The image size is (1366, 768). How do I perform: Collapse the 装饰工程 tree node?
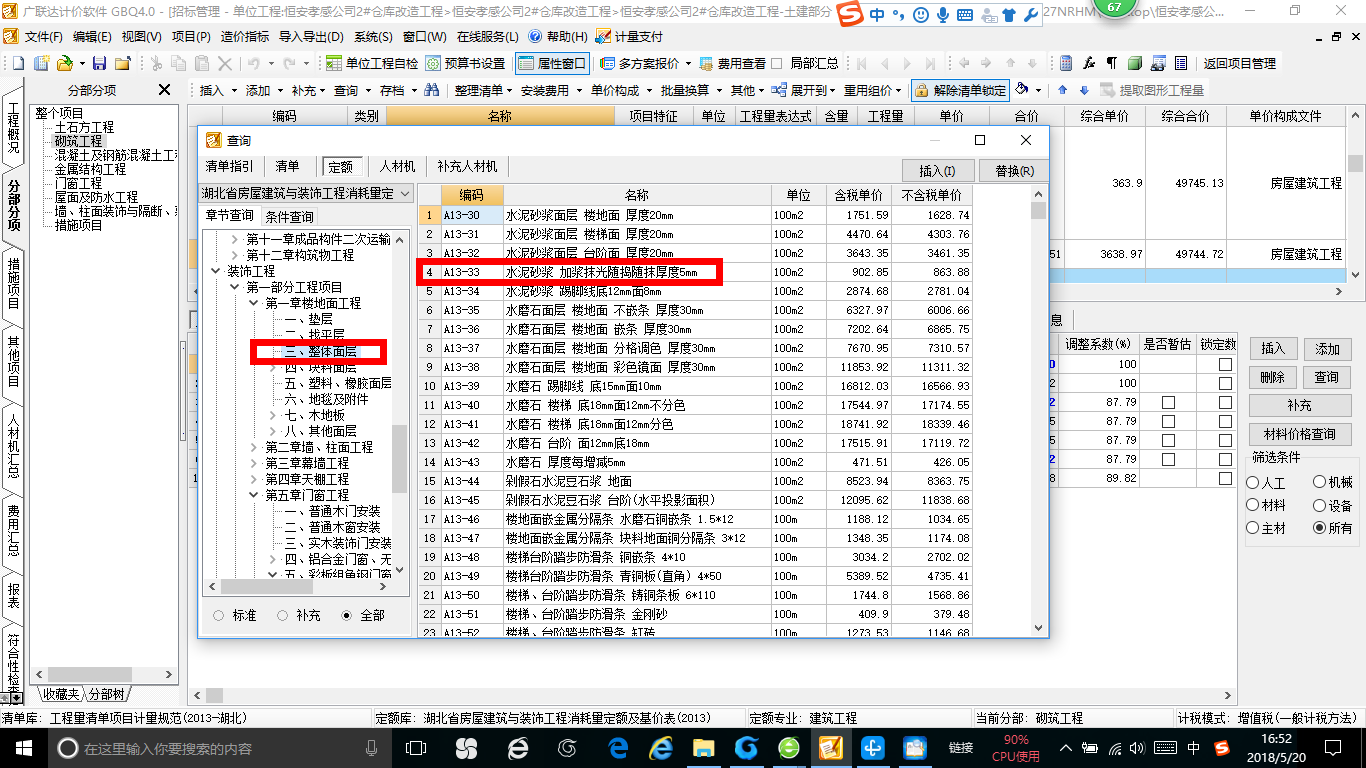coord(216,271)
